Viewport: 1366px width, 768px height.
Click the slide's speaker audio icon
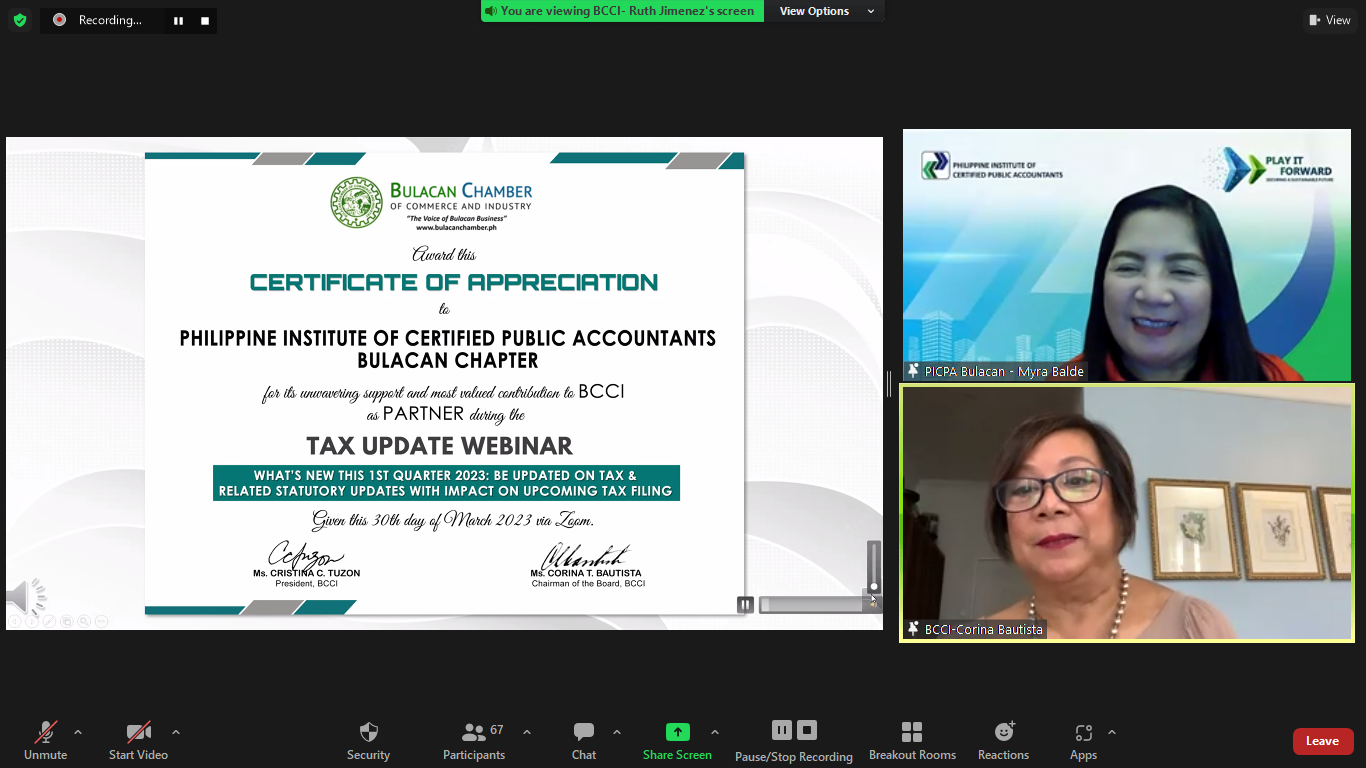(26, 597)
